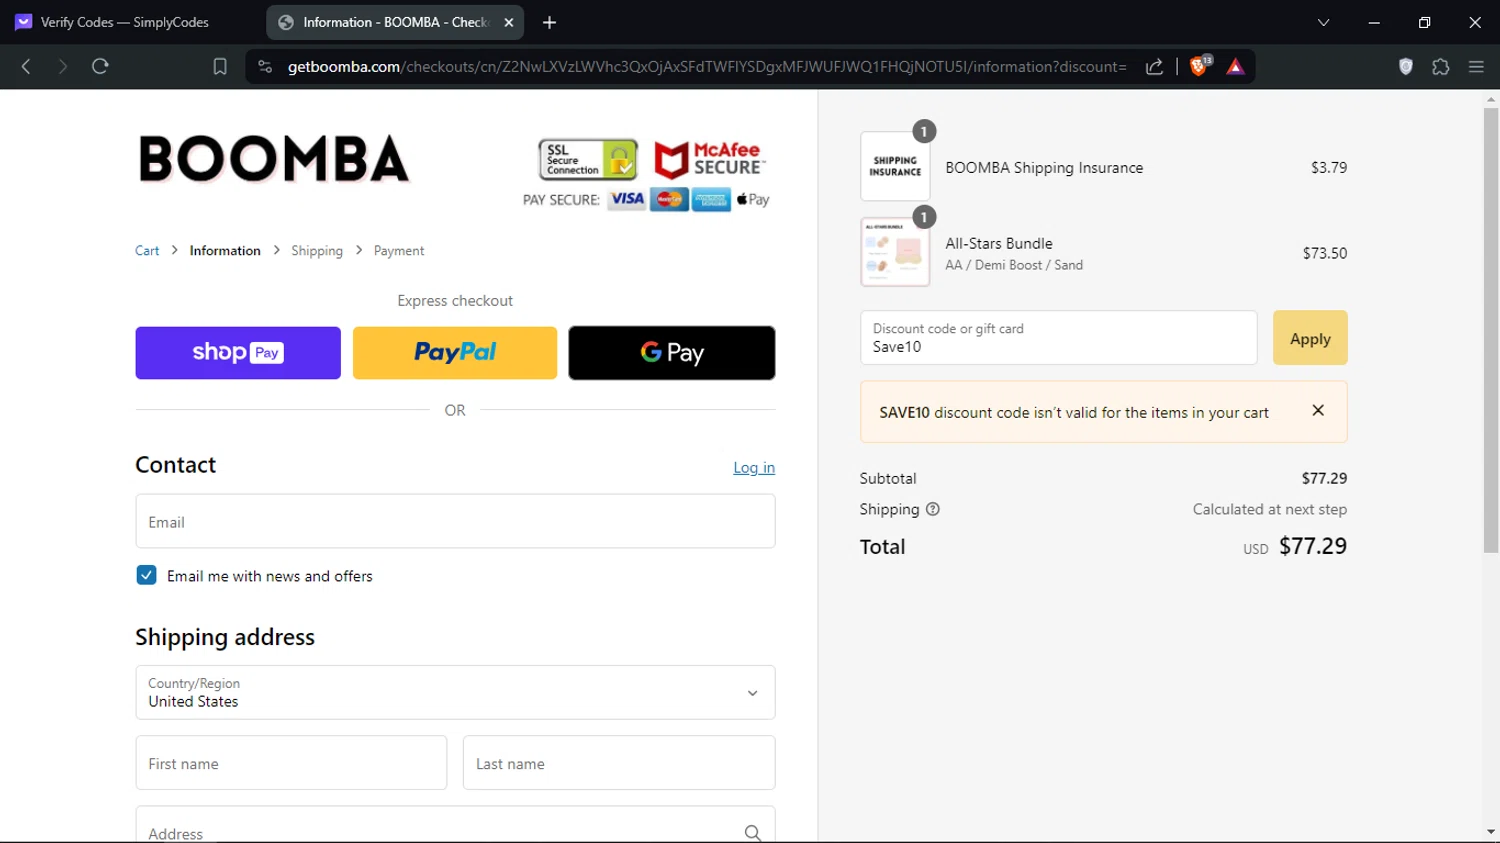Focus the Email input field
The image size is (1500, 843).
[x=455, y=521]
